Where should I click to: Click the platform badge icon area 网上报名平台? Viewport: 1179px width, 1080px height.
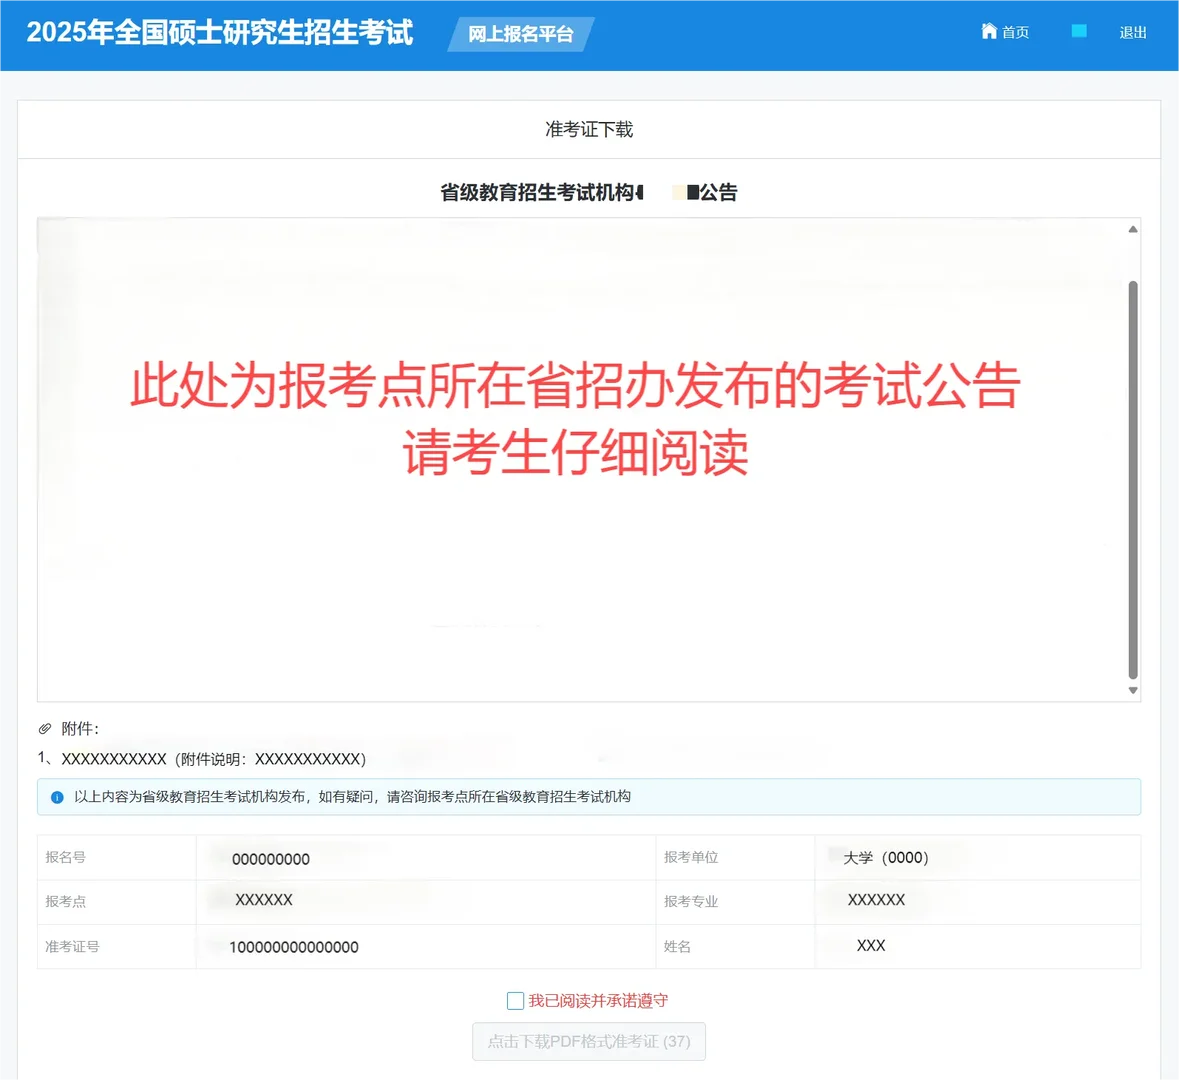click(x=521, y=33)
